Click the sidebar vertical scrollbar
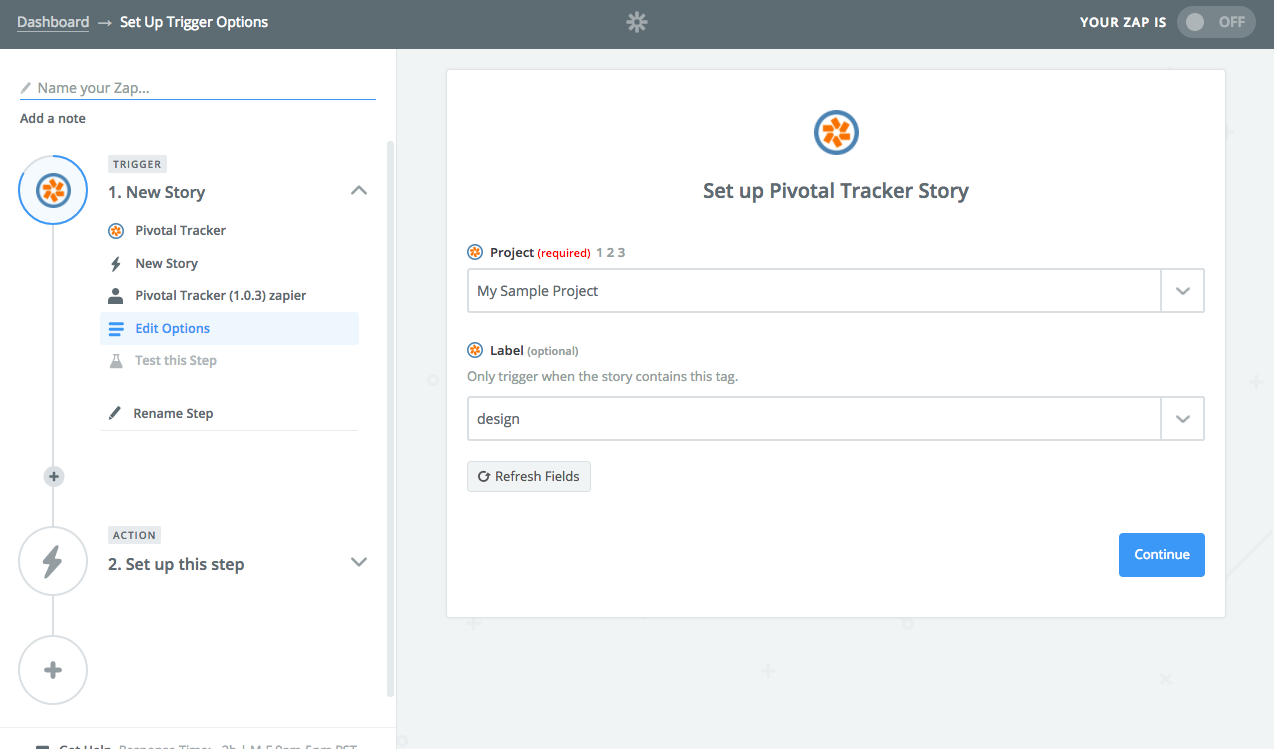This screenshot has width=1274, height=749. [x=391, y=420]
